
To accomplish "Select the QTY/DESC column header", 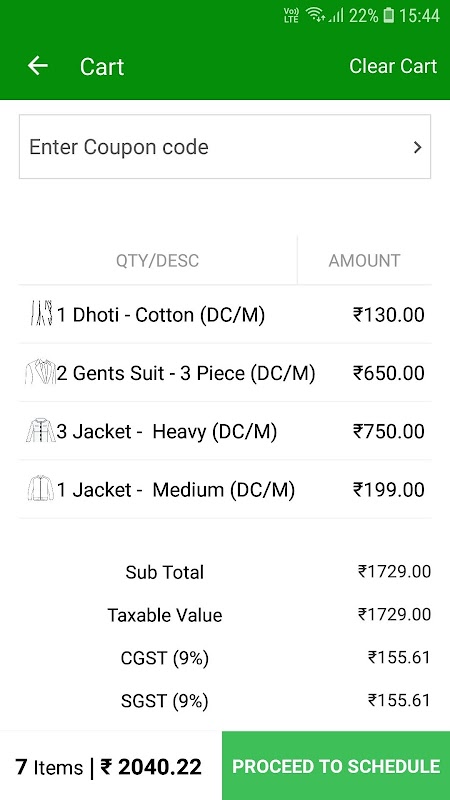I will pos(157,260).
